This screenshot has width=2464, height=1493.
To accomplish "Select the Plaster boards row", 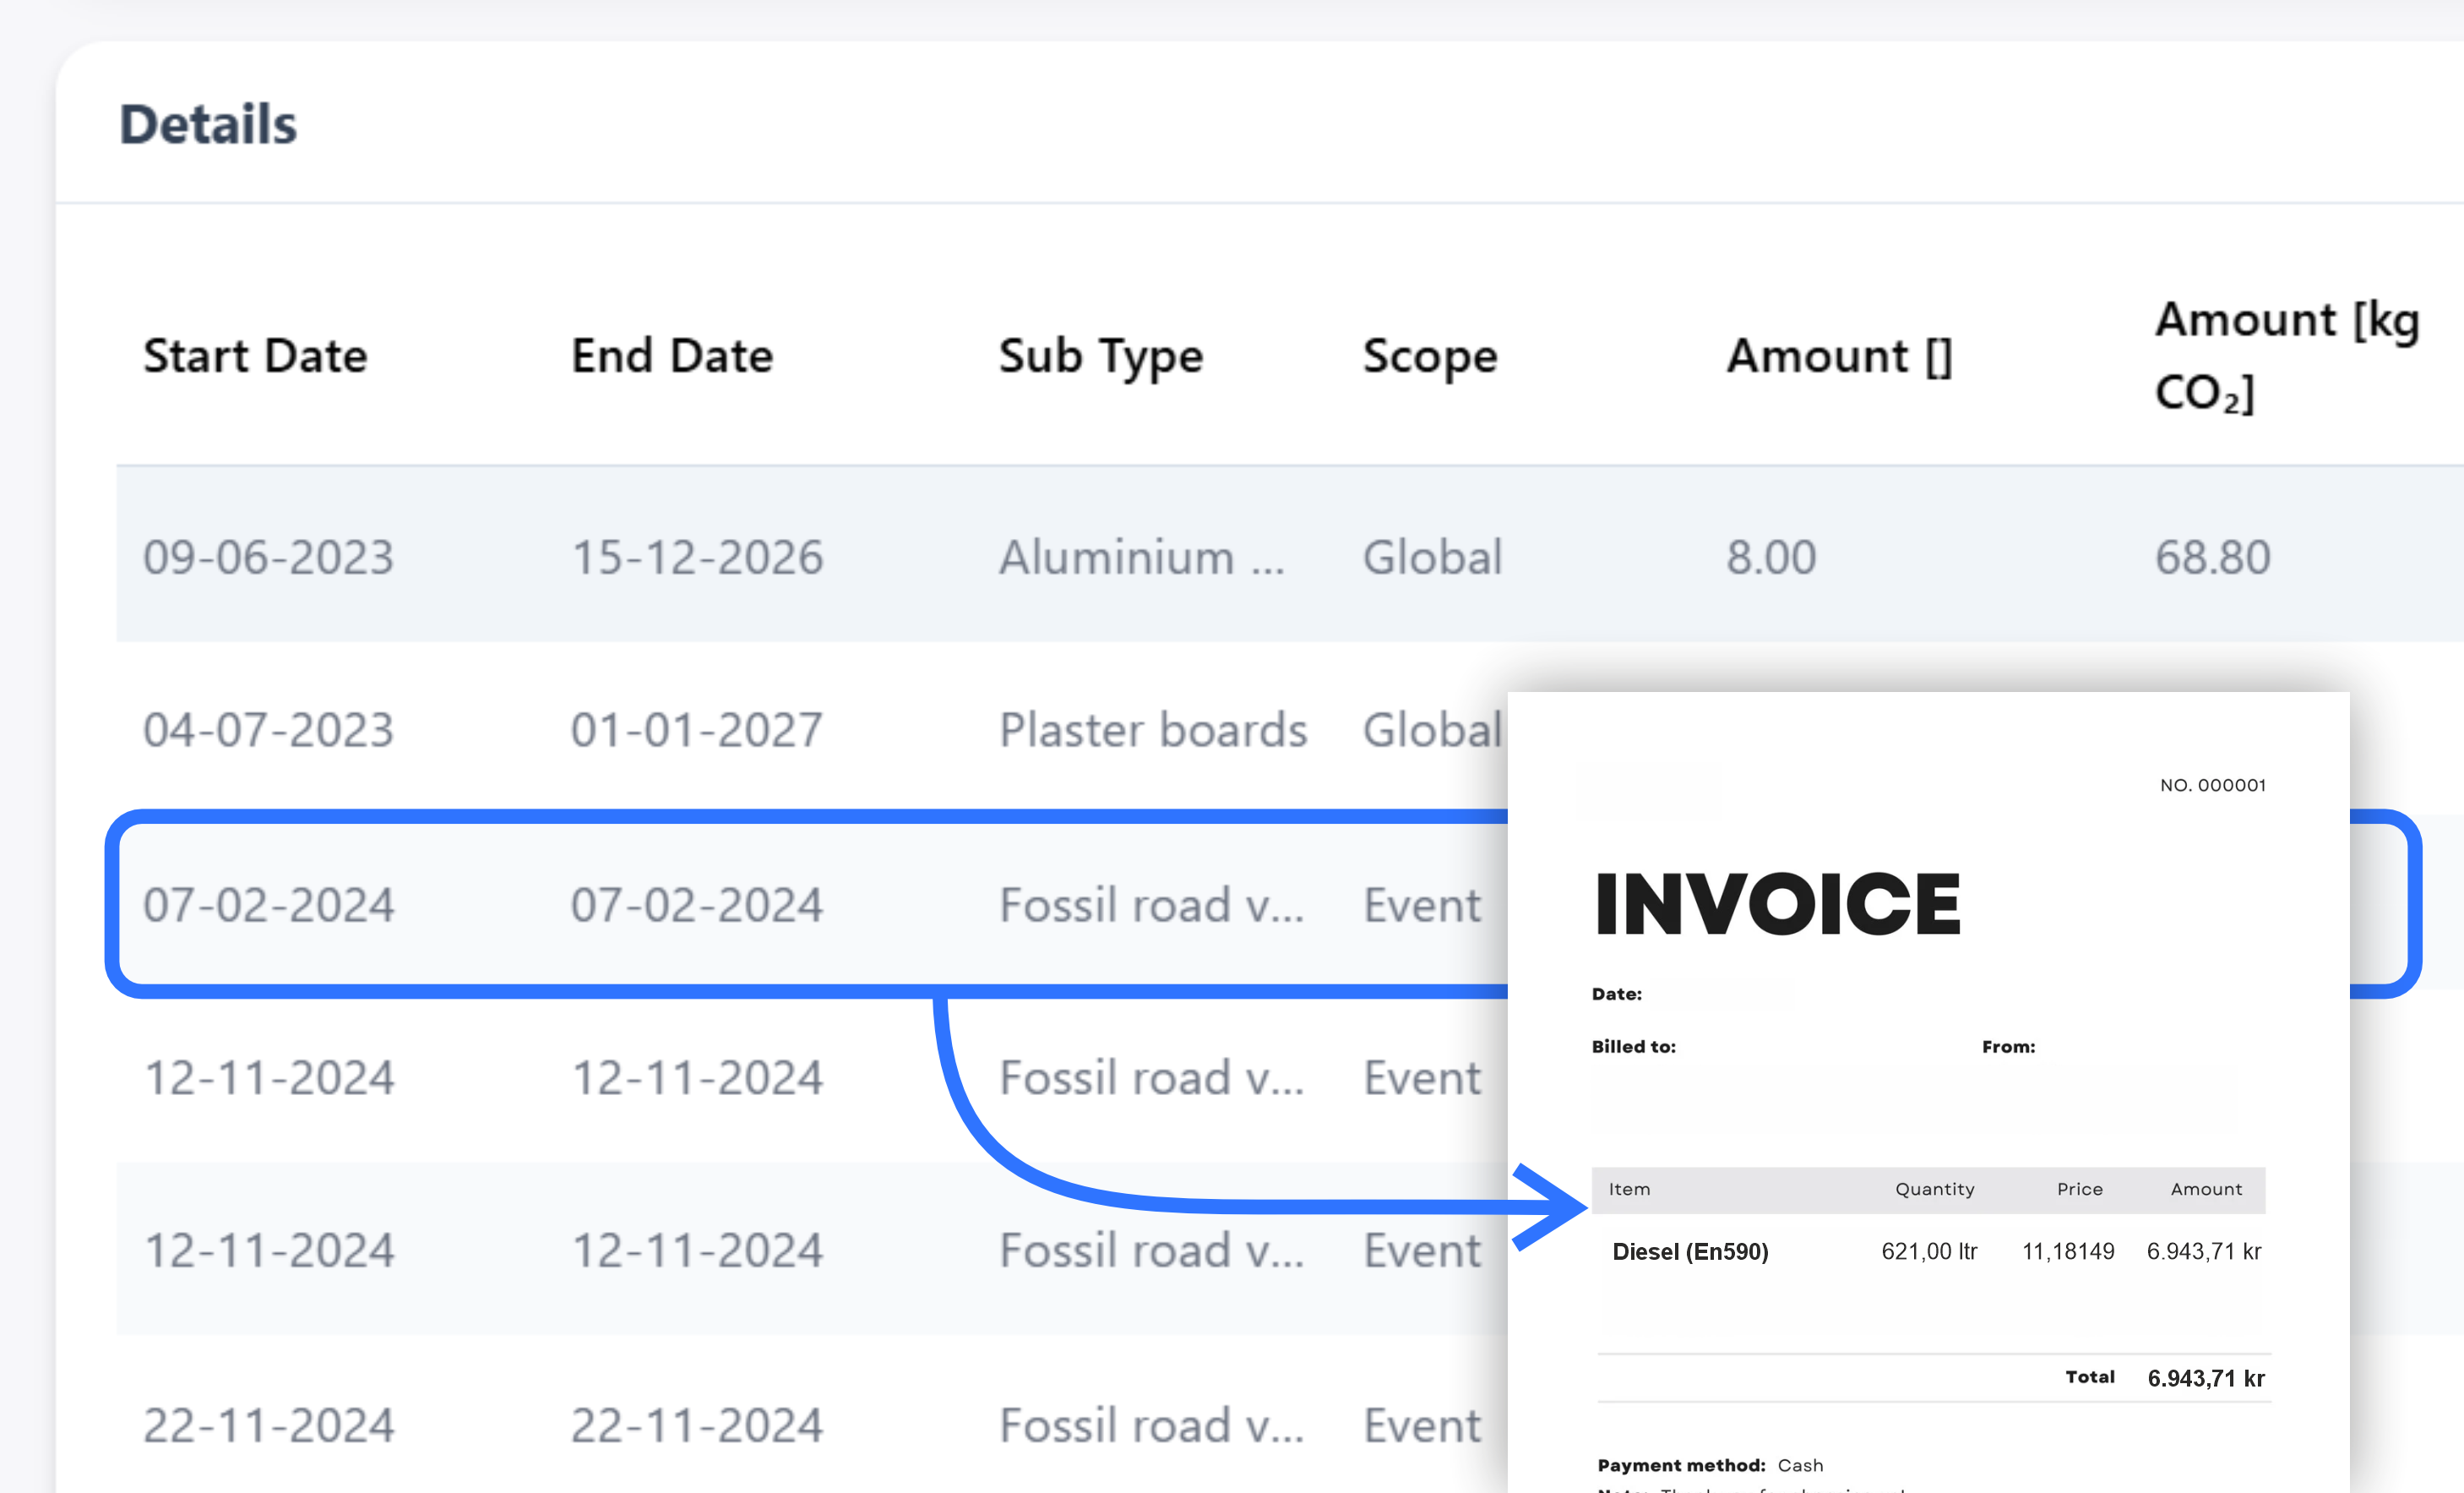I will (x=1152, y=730).
